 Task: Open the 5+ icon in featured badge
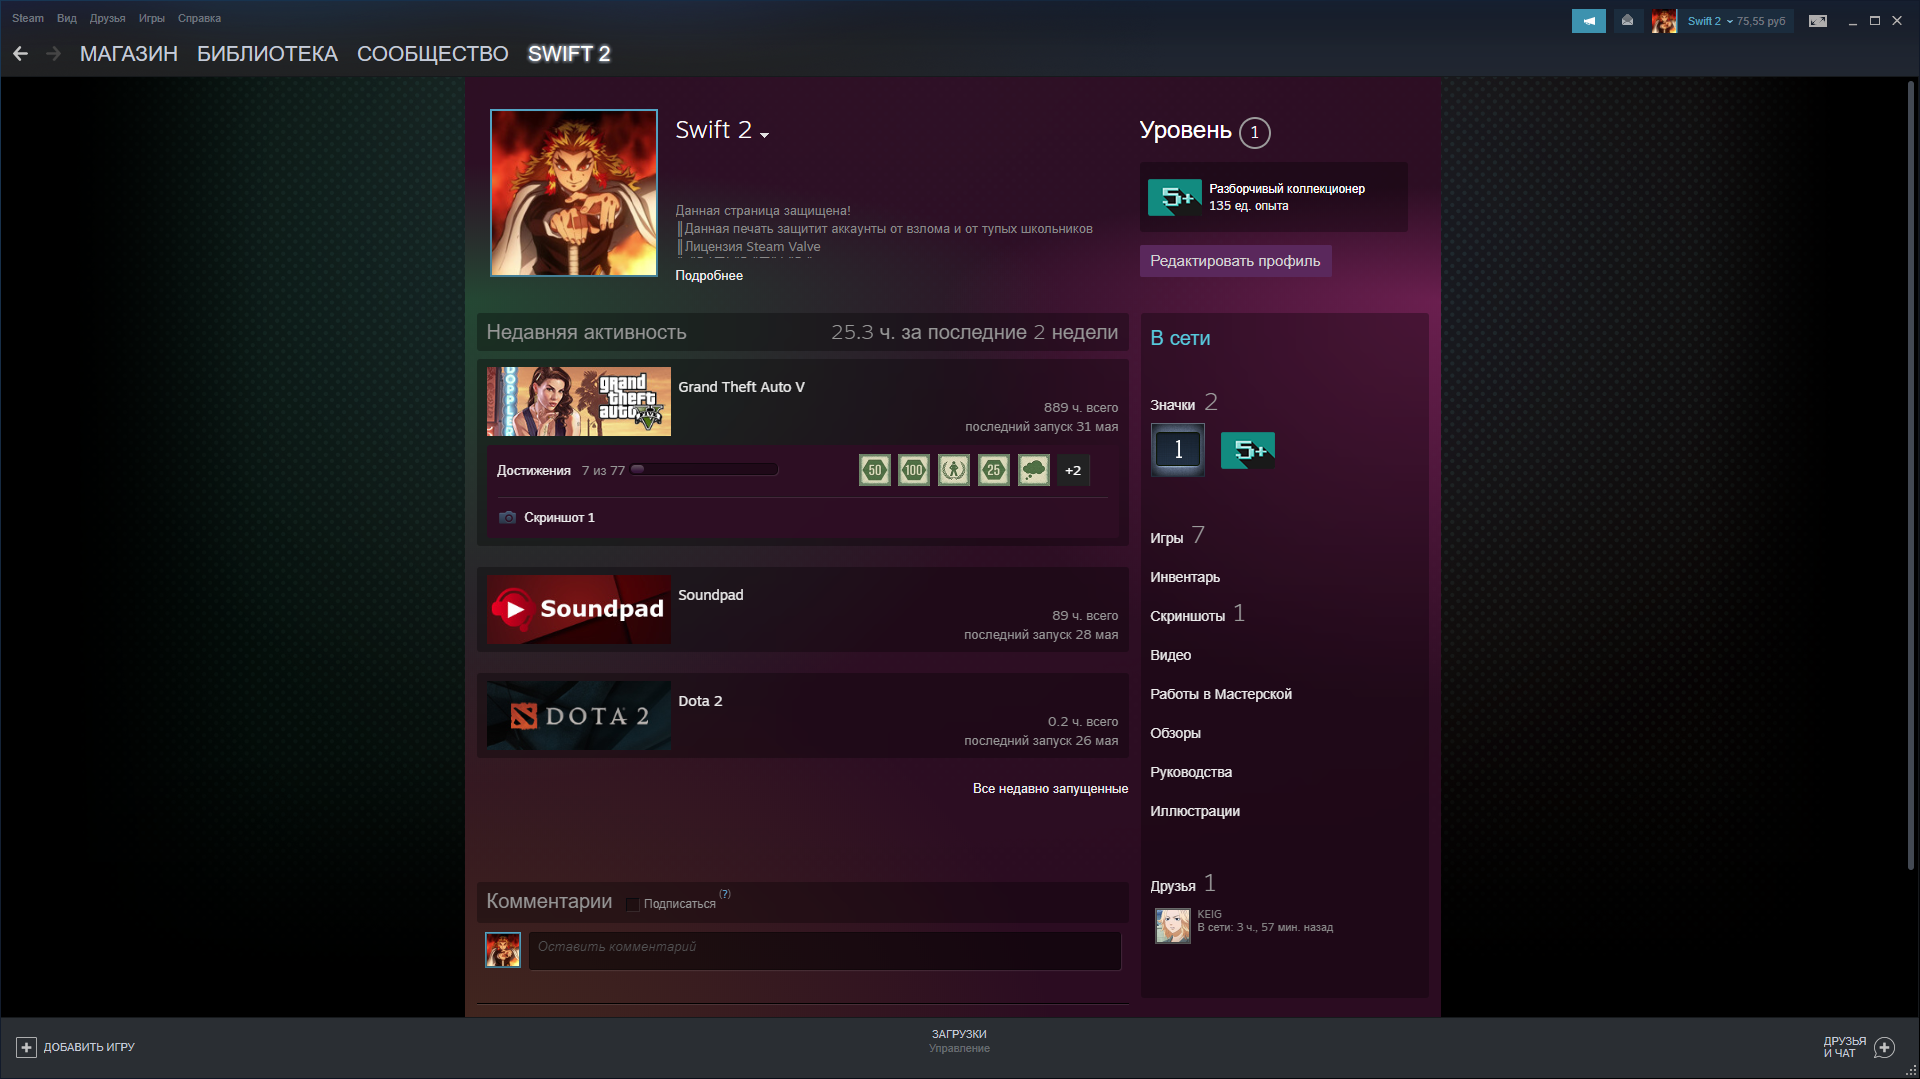1174,197
